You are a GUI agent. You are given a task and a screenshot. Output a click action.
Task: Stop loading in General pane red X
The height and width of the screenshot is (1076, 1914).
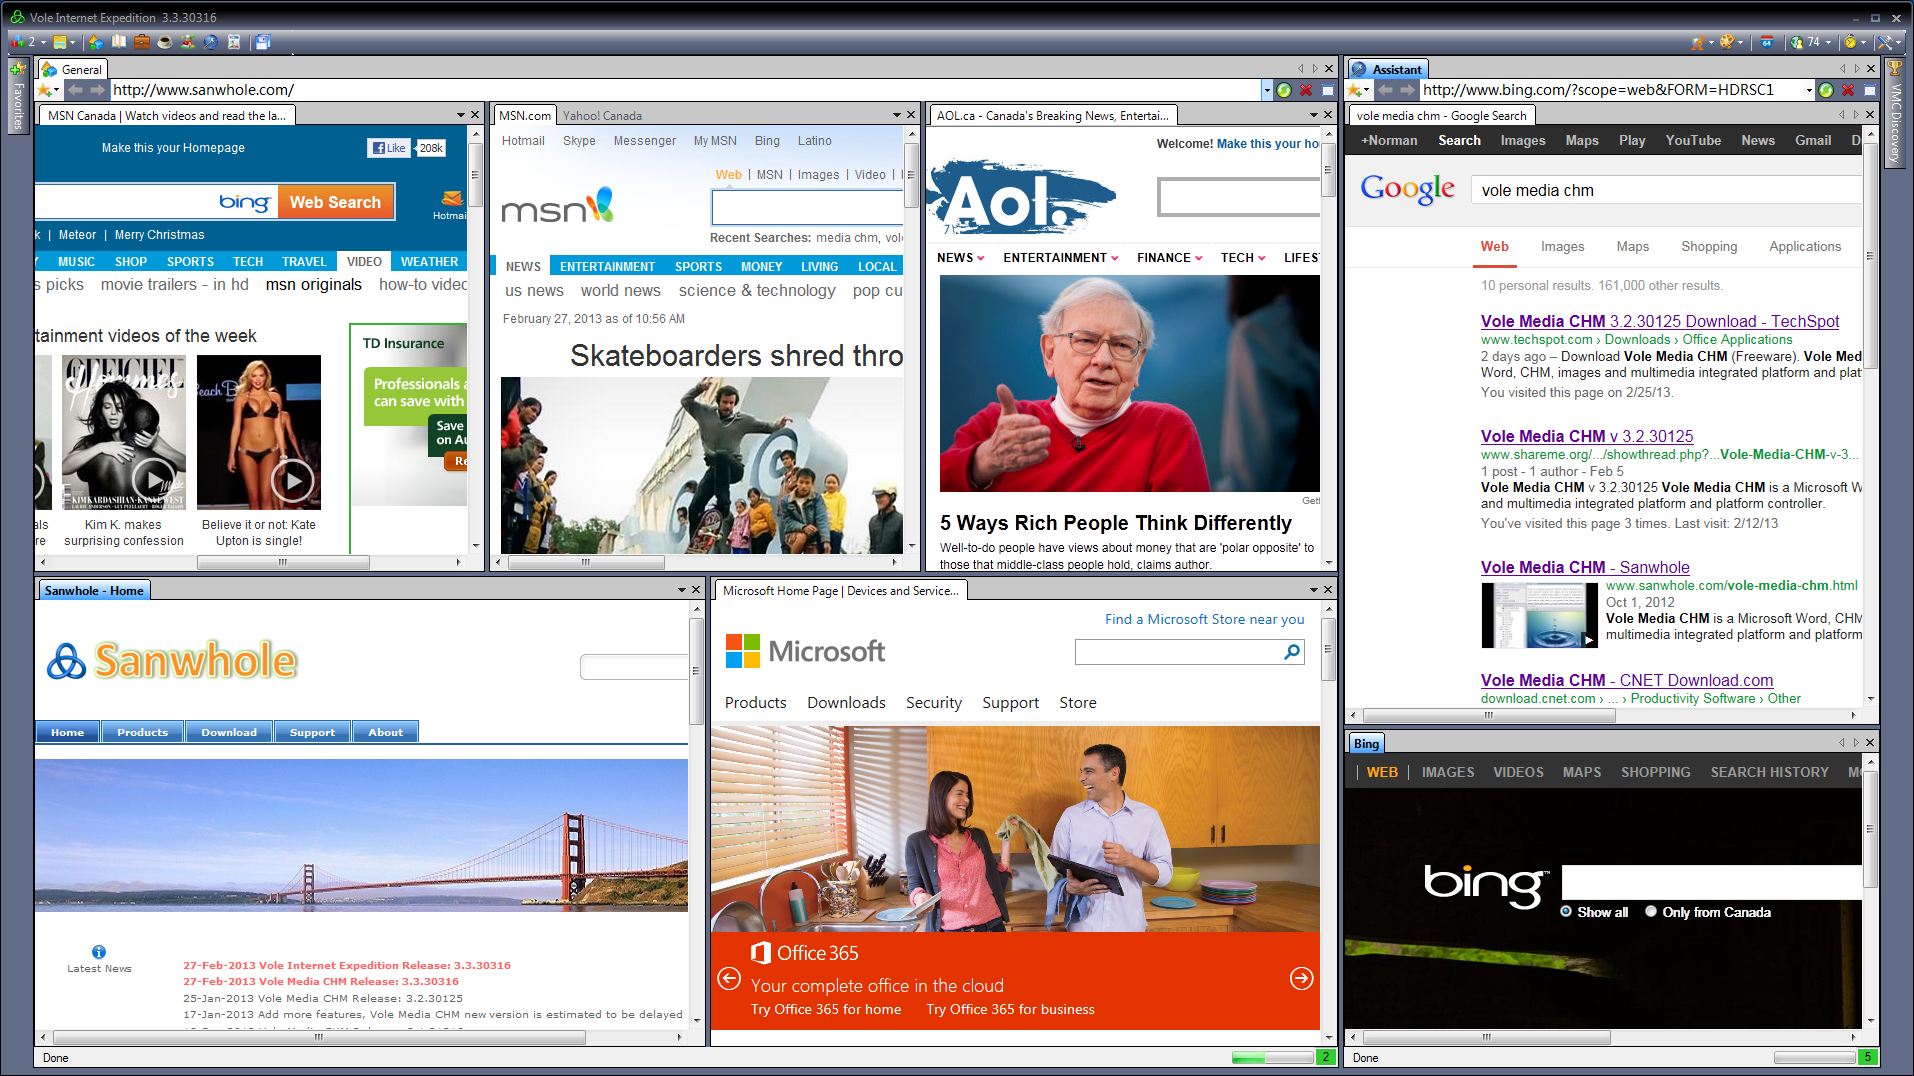pos(1306,90)
